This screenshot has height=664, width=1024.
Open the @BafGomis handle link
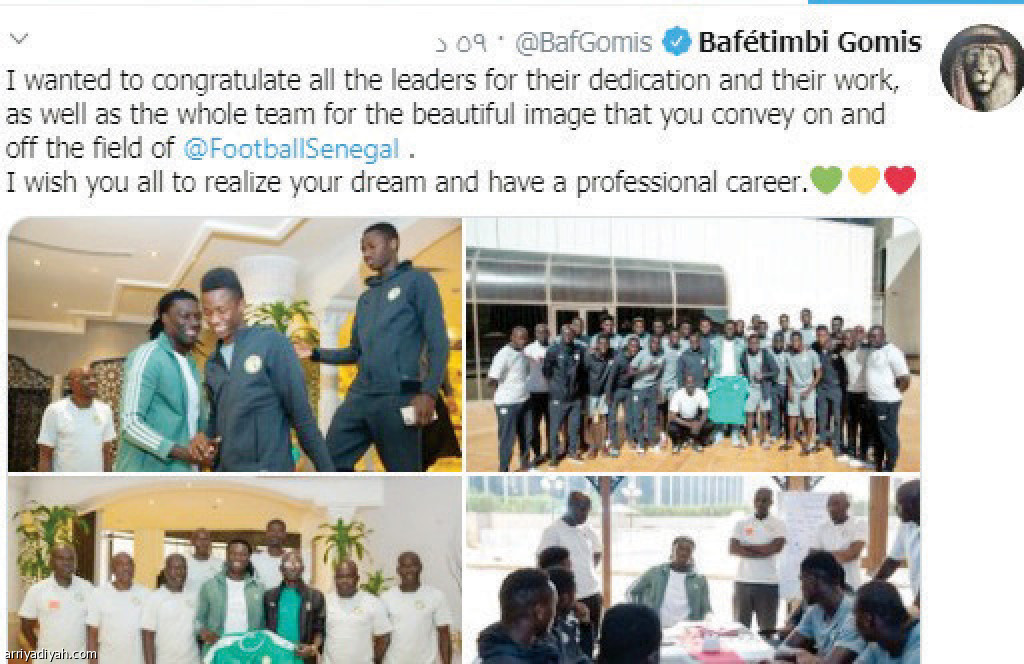[x=583, y=43]
